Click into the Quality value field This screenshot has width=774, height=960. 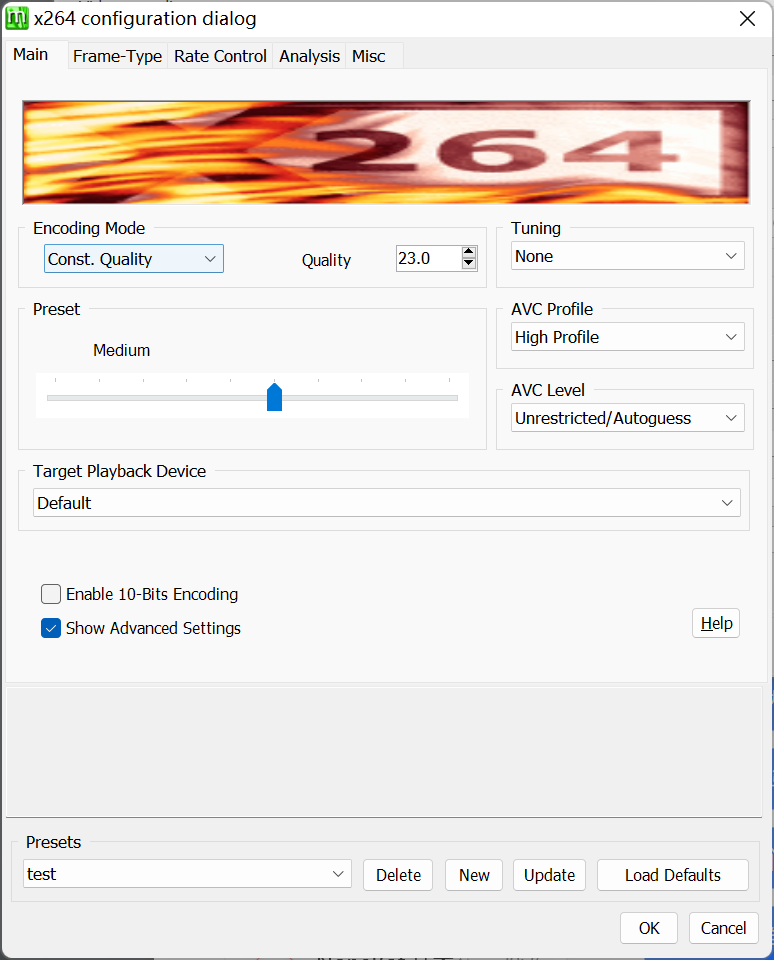427,258
